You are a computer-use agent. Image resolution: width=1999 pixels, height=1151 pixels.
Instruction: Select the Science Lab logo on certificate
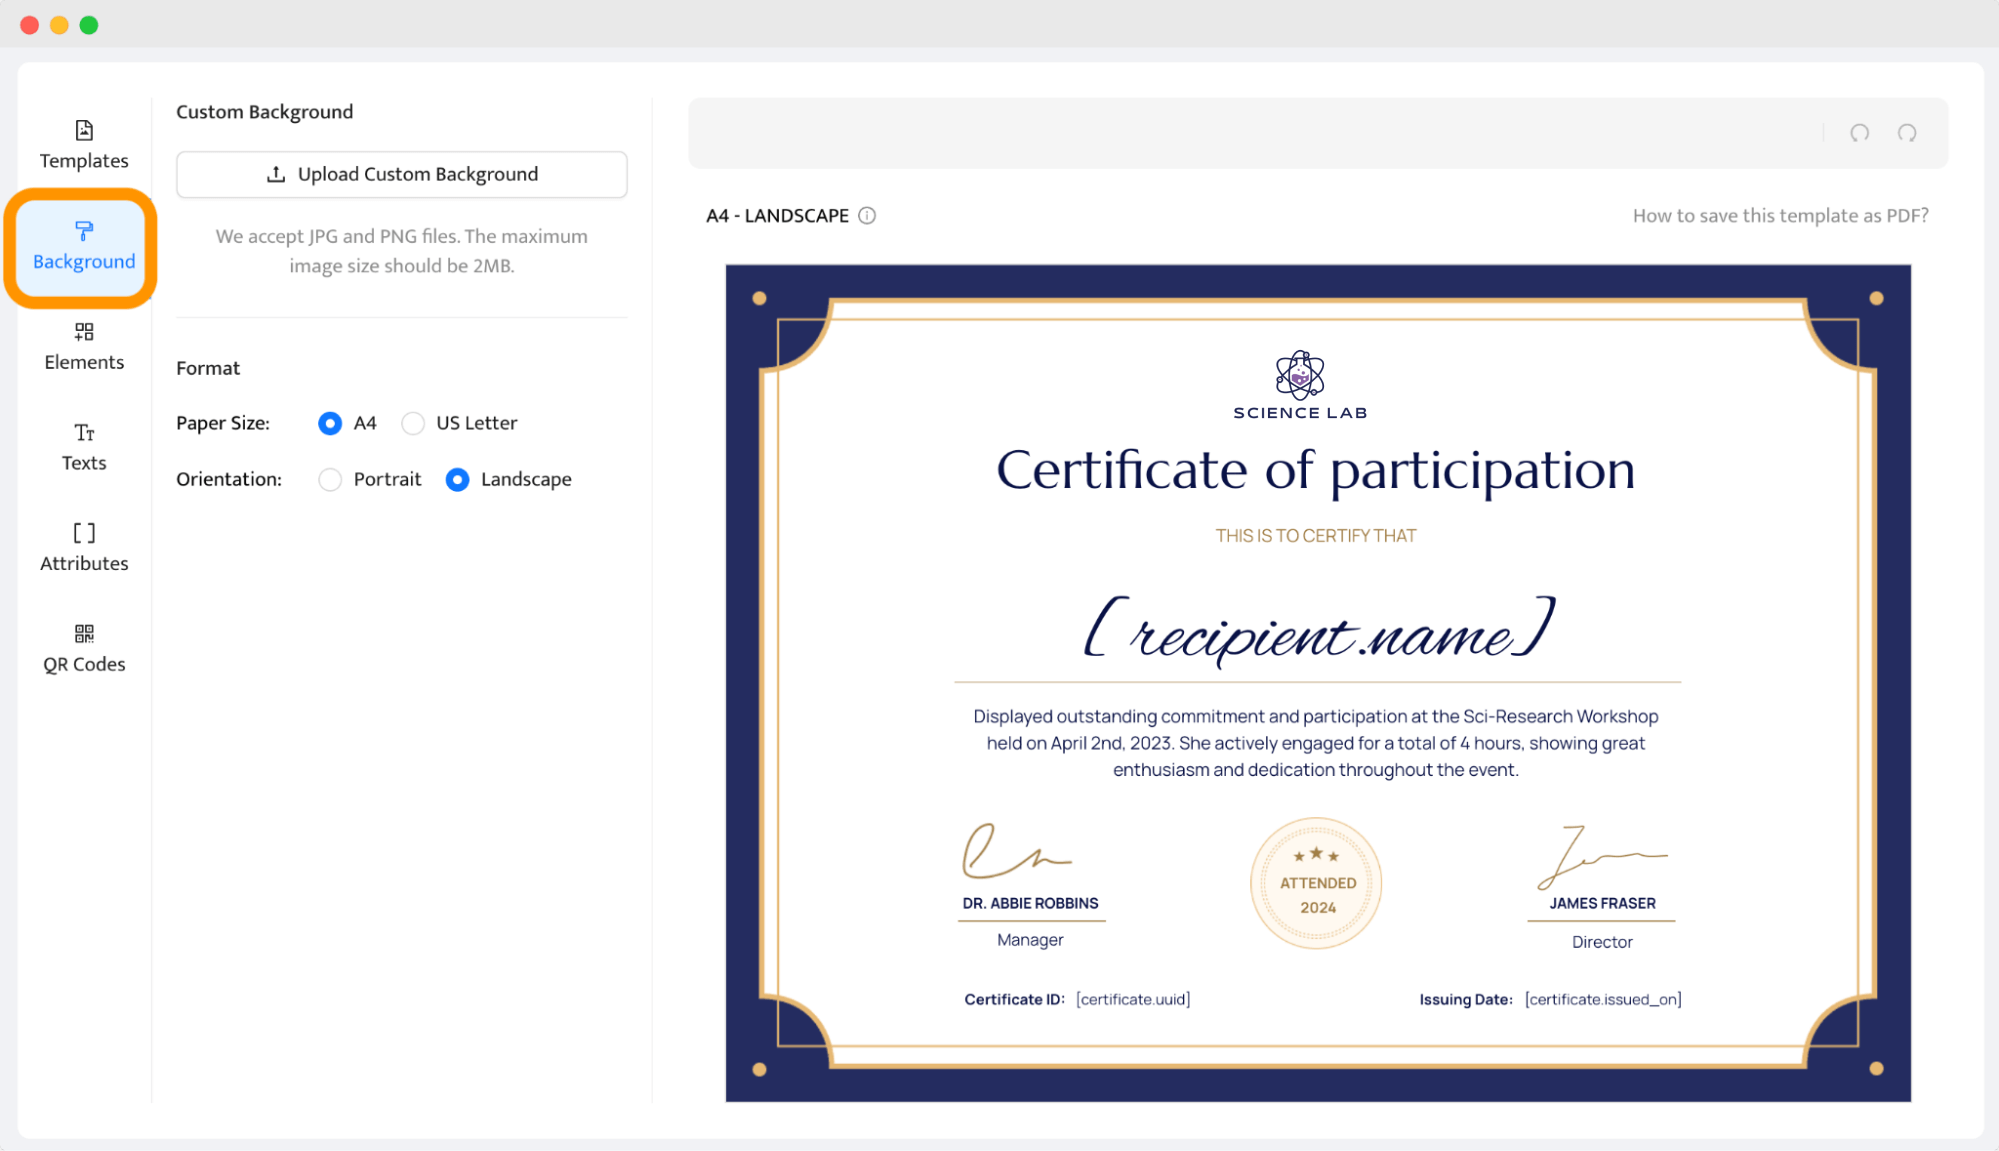coord(1300,385)
